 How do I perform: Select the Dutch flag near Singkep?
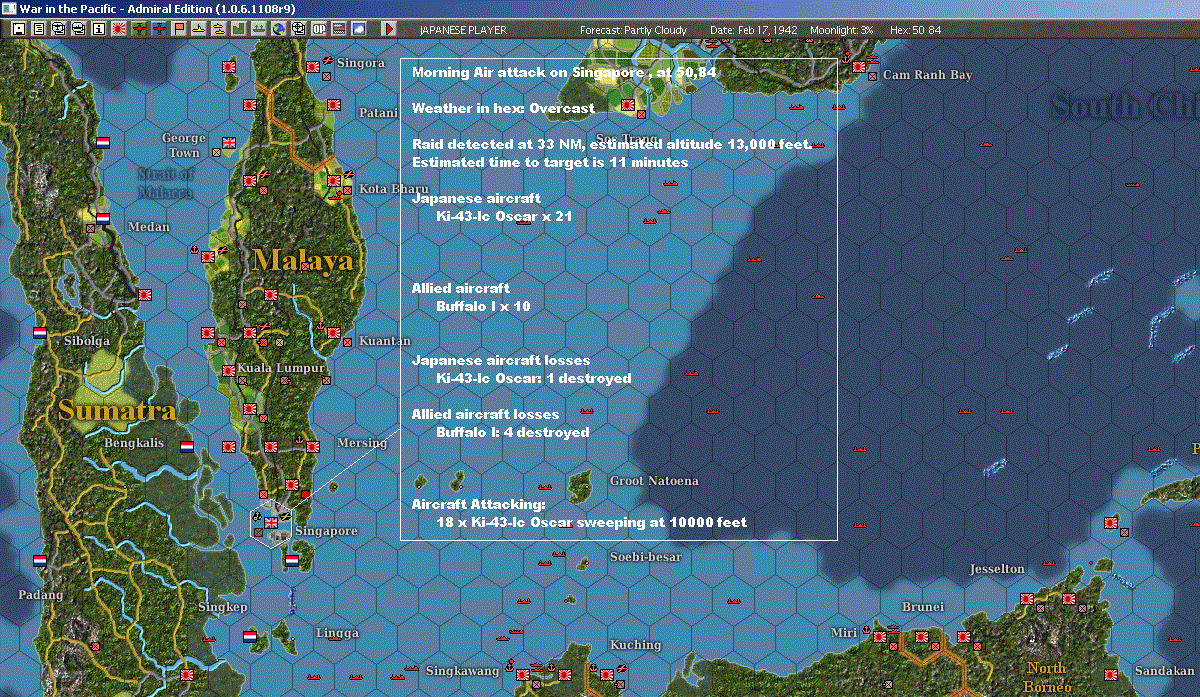249,636
